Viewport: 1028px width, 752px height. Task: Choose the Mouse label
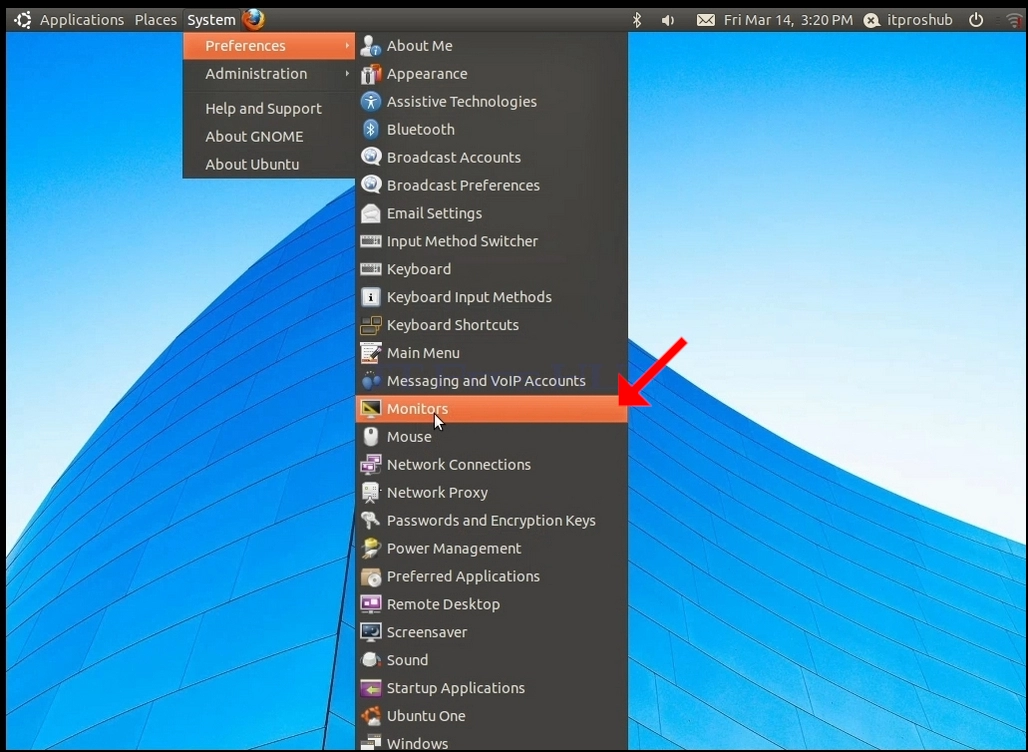tap(409, 437)
